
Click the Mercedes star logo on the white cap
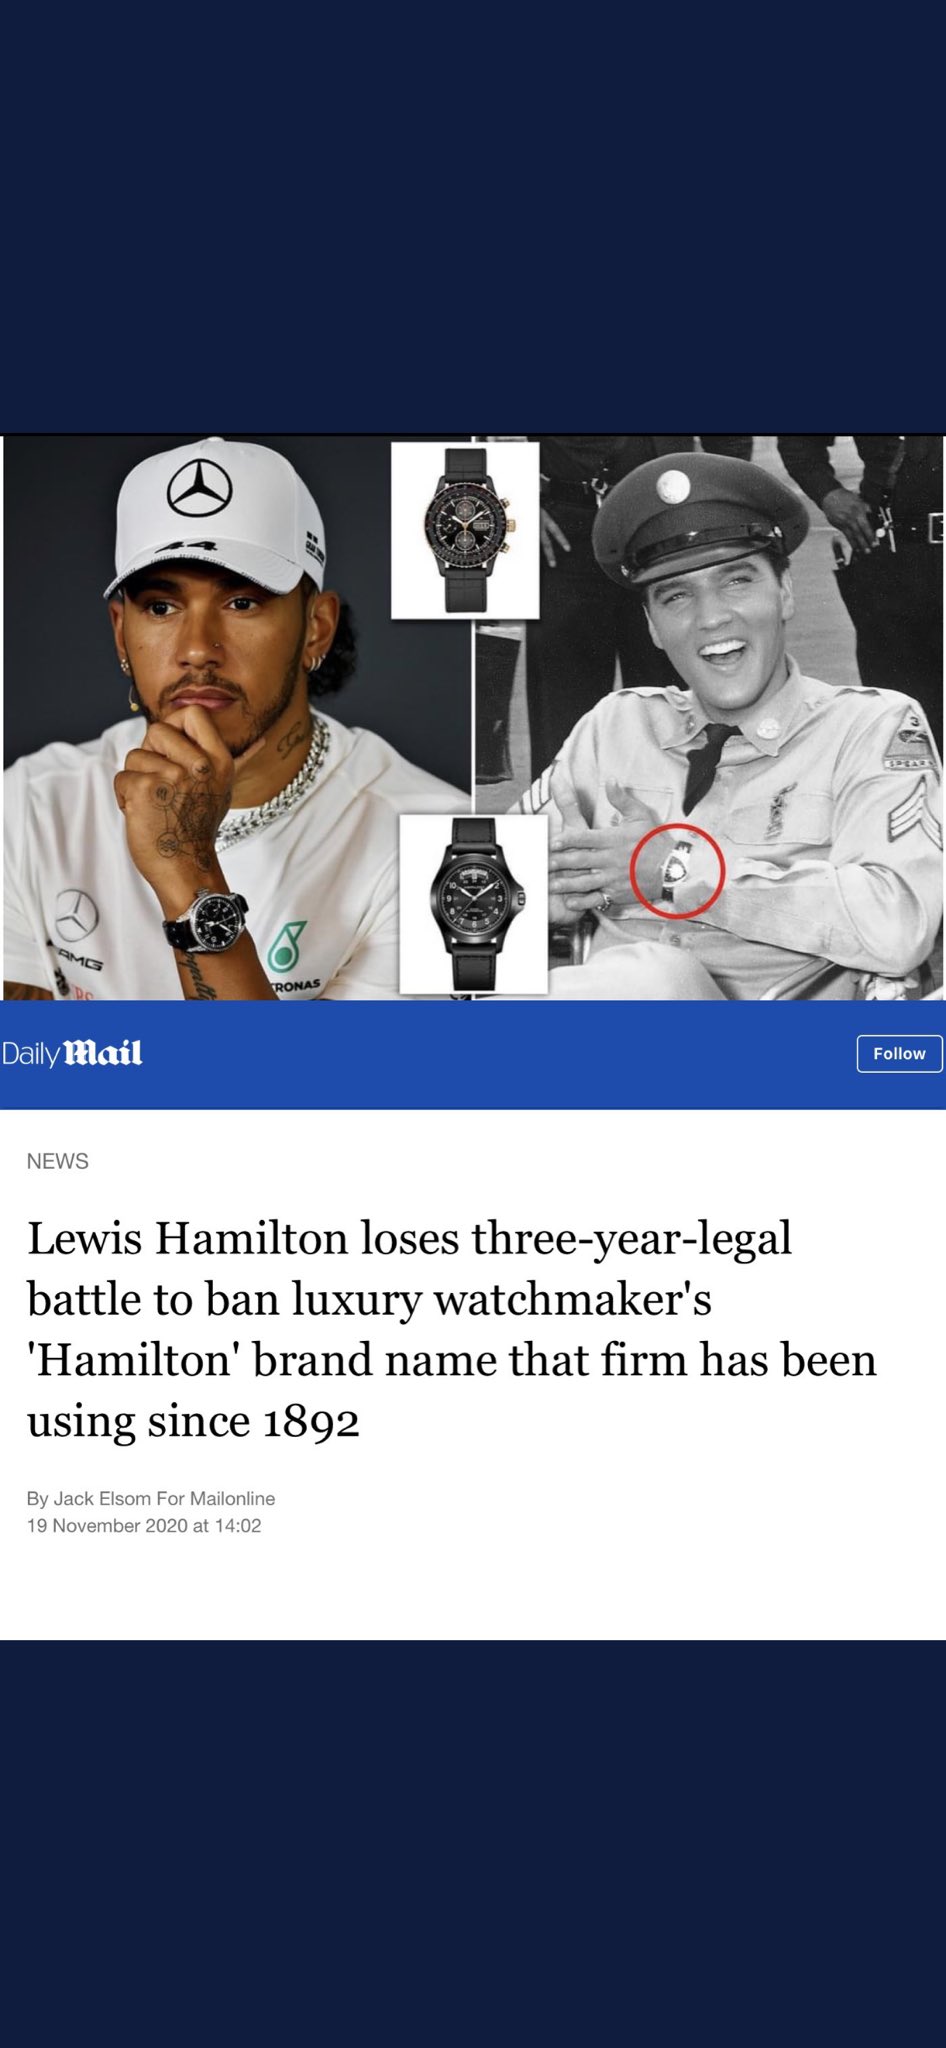point(199,488)
